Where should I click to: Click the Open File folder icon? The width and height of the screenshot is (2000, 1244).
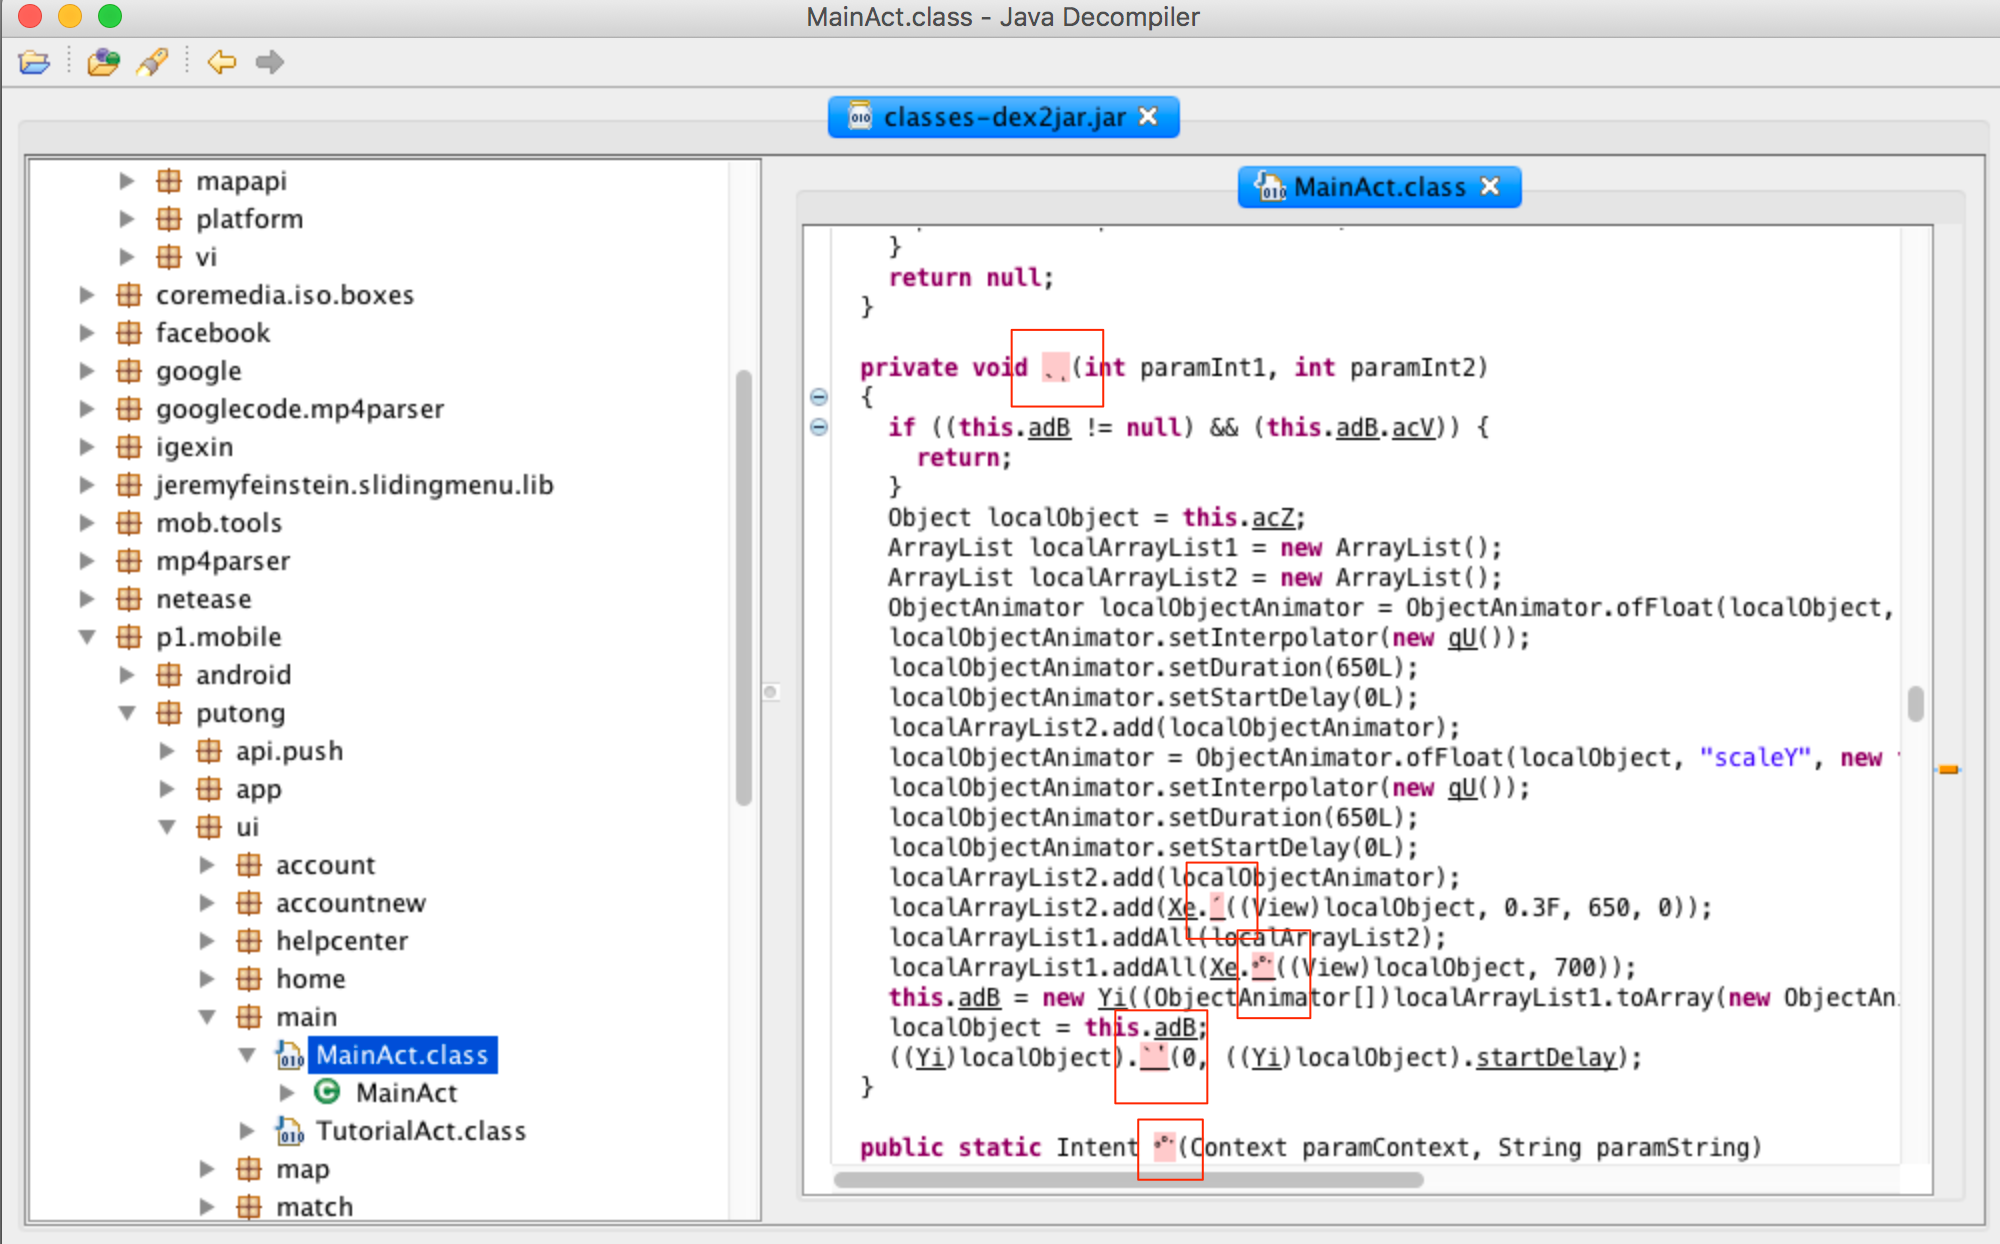[34, 63]
